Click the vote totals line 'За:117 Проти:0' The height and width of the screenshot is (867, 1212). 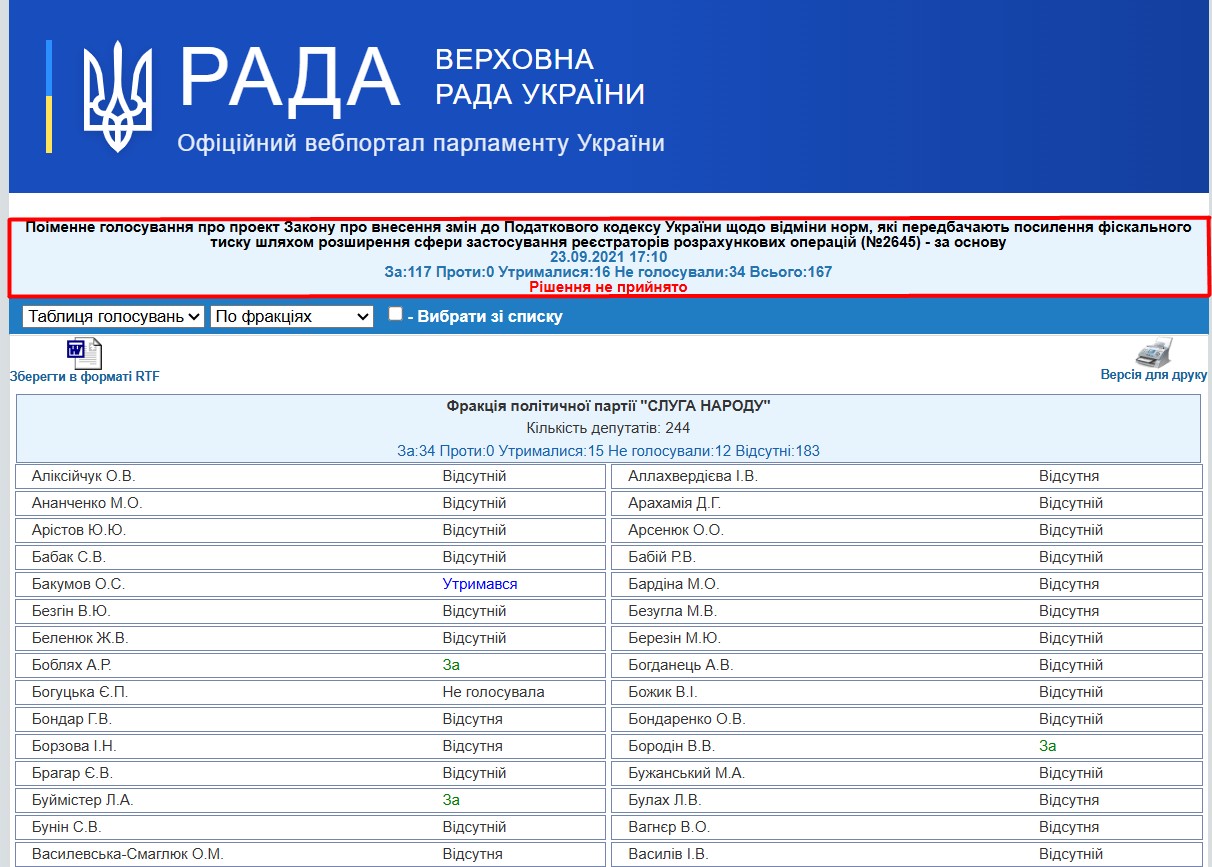tap(608, 272)
